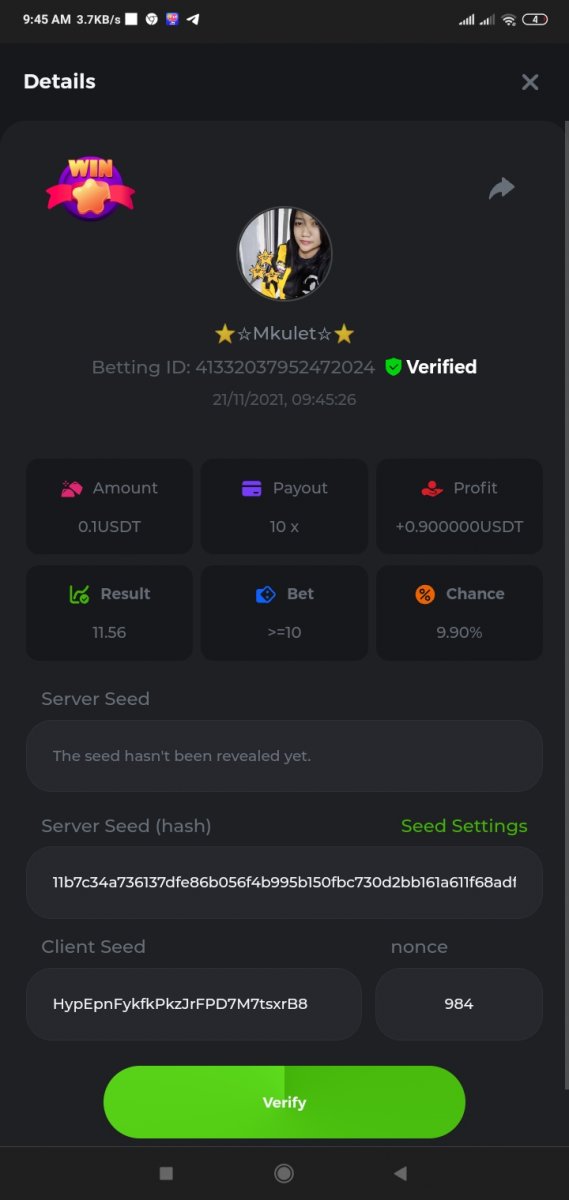
Task: Tap the green Result chart icon
Action: 79,594
